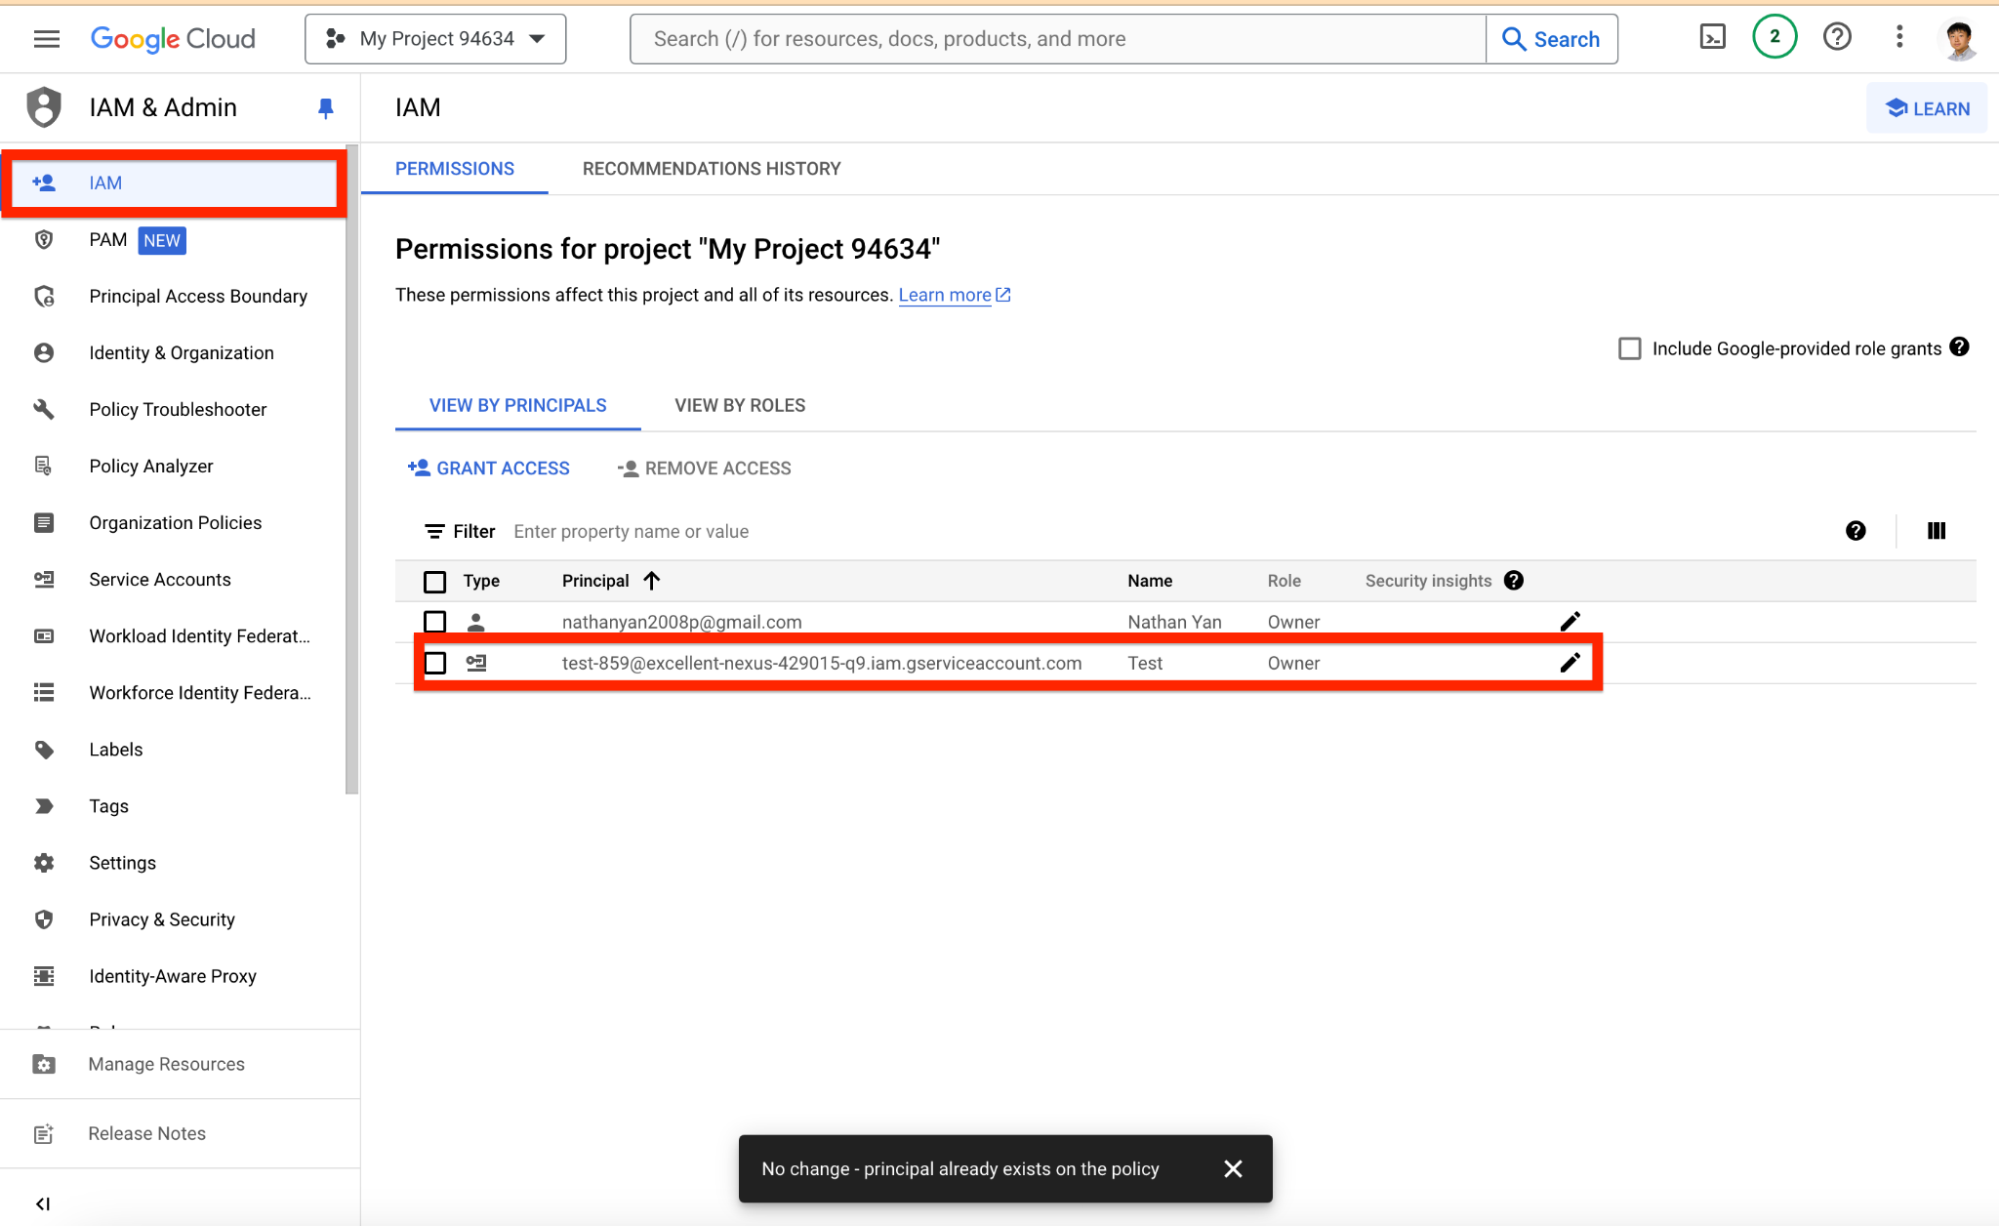The image size is (1999, 1226).
Task: Unpin IAM & Admin pin icon
Action: coord(325,108)
